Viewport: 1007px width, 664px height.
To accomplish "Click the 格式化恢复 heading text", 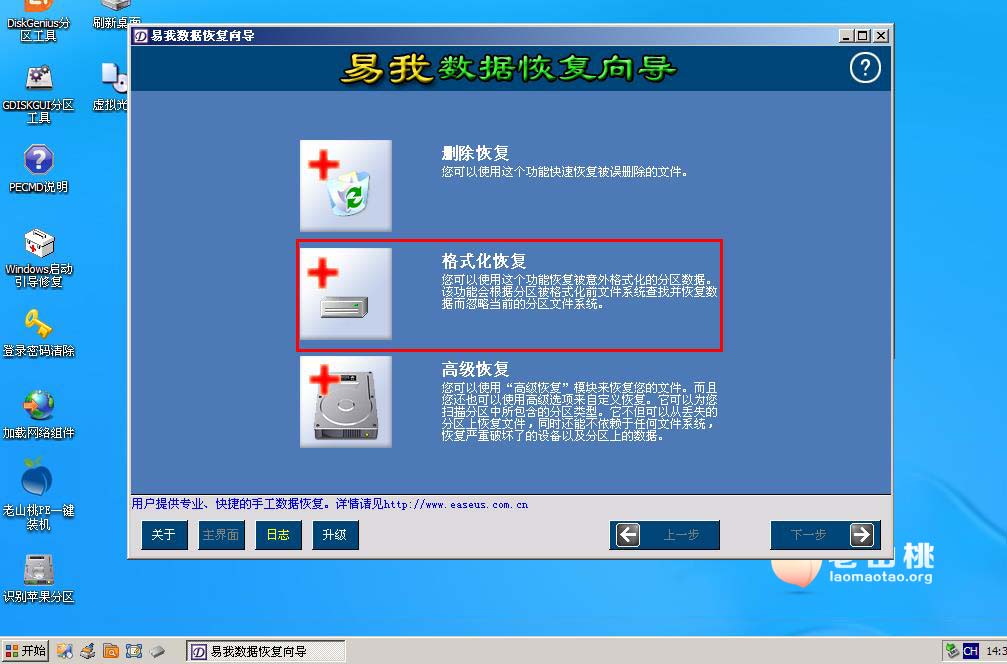I will point(484,261).
